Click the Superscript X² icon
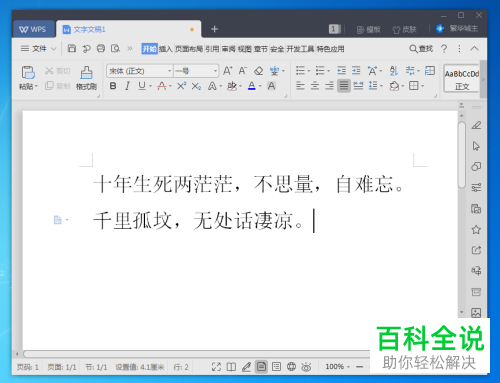The width and height of the screenshot is (500, 383). pos(181,86)
